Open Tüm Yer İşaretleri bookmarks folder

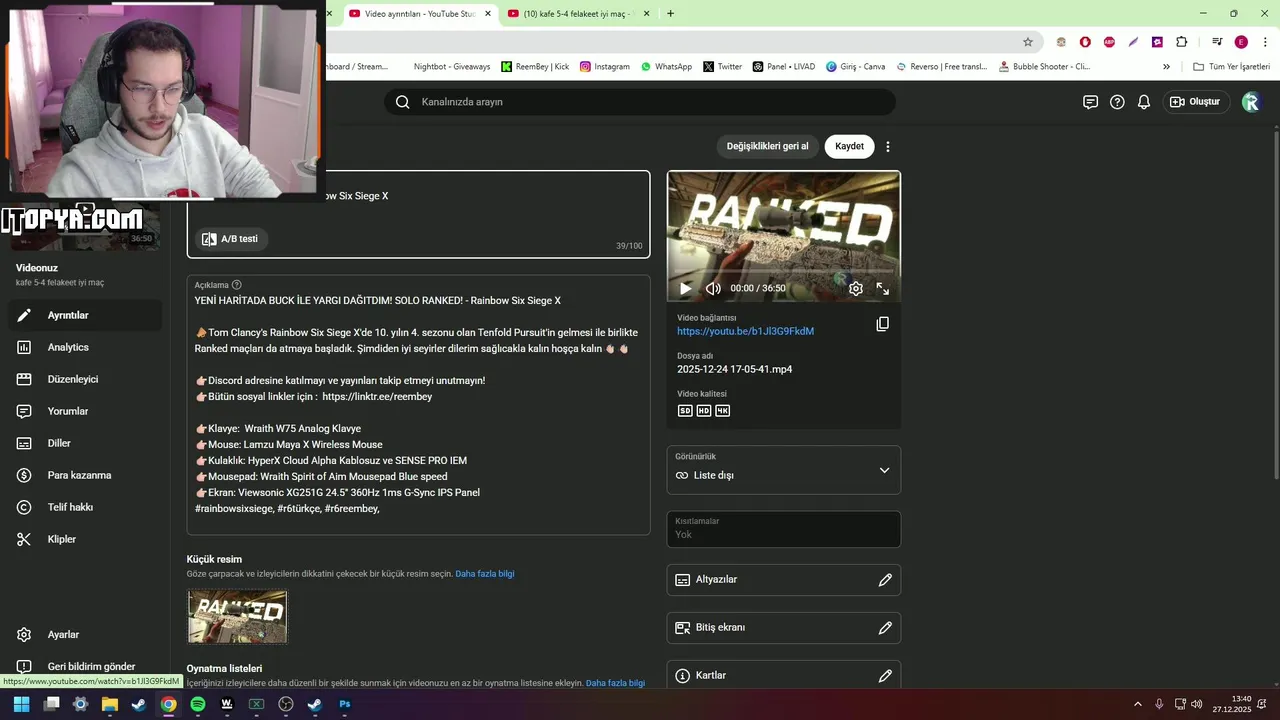pos(1231,67)
